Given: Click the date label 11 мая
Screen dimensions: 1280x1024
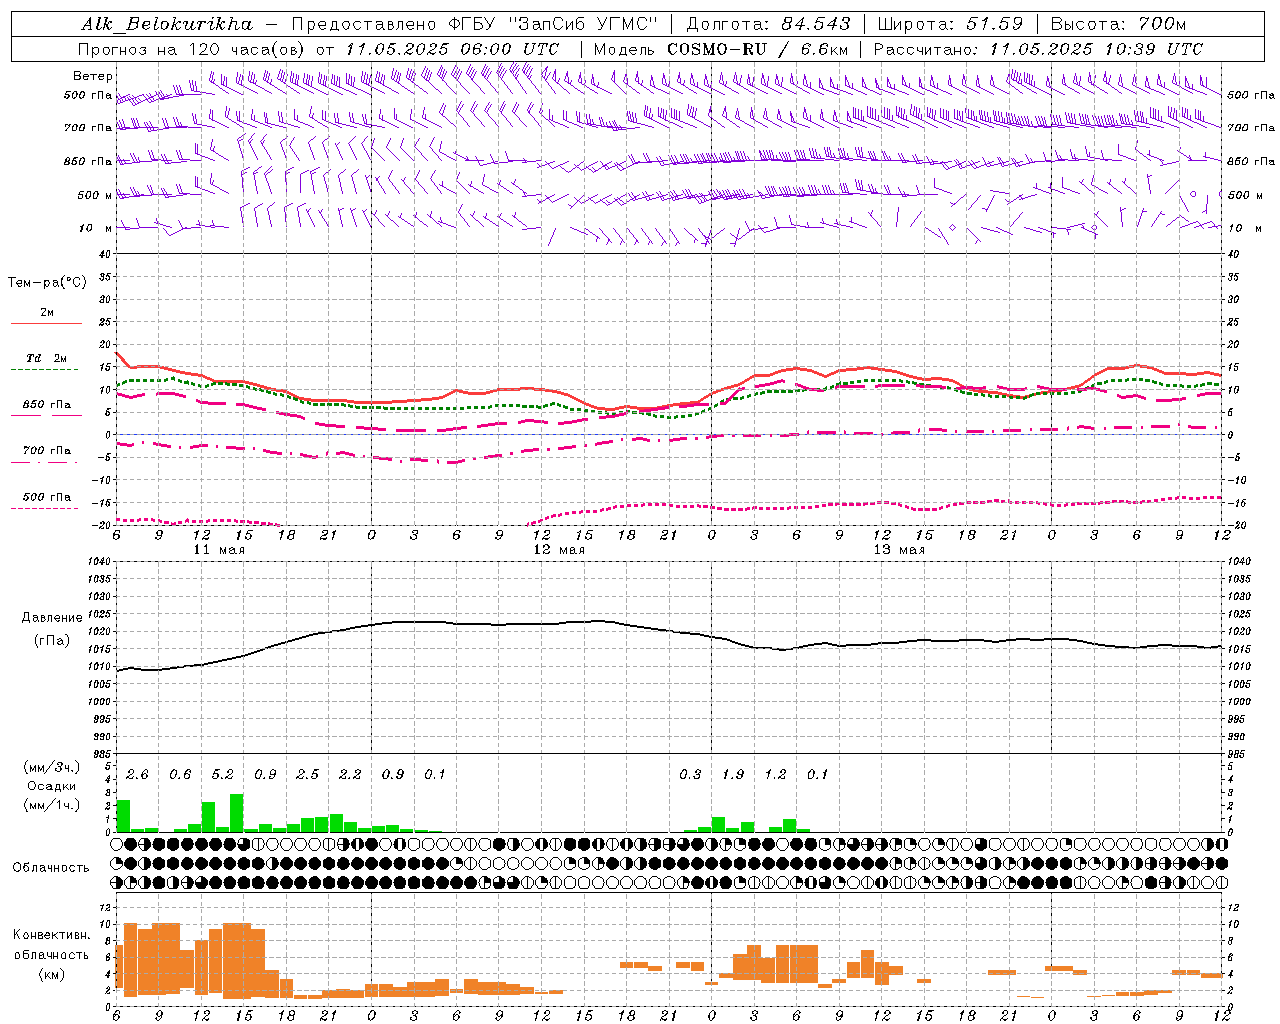Looking at the screenshot, I should click(x=219, y=550).
